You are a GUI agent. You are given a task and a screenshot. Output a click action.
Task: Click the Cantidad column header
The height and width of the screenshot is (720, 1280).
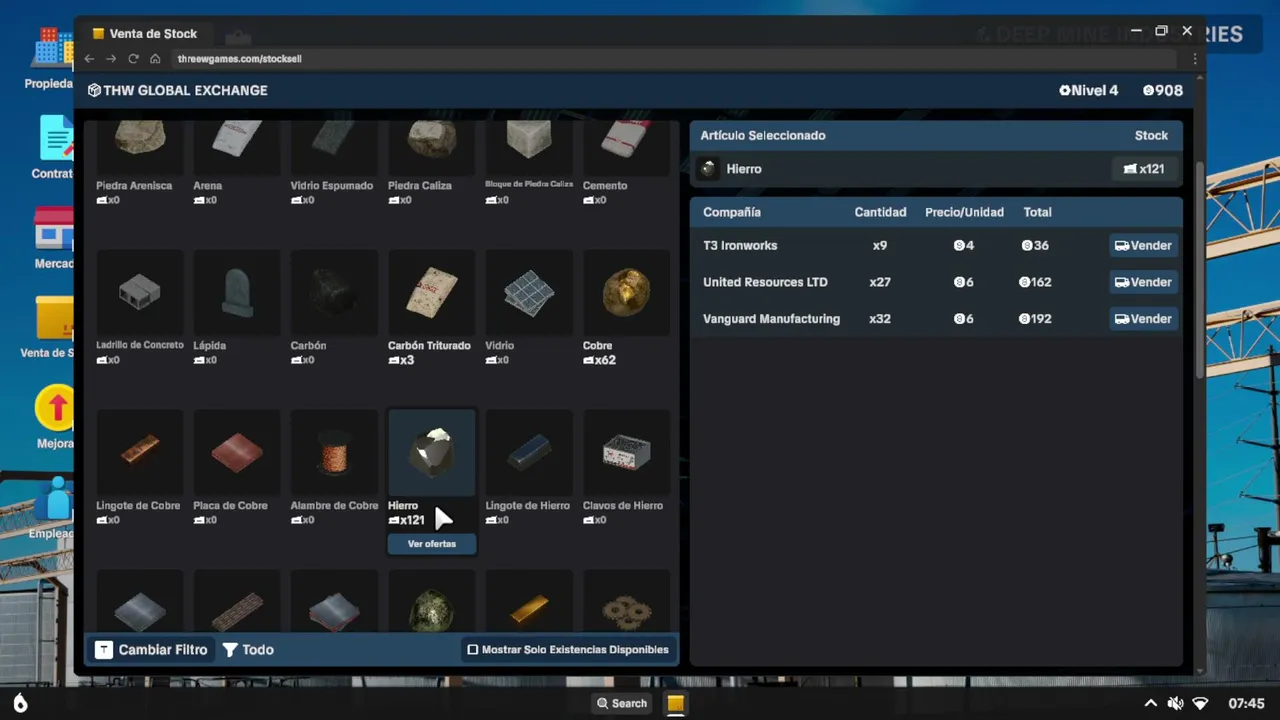(880, 212)
